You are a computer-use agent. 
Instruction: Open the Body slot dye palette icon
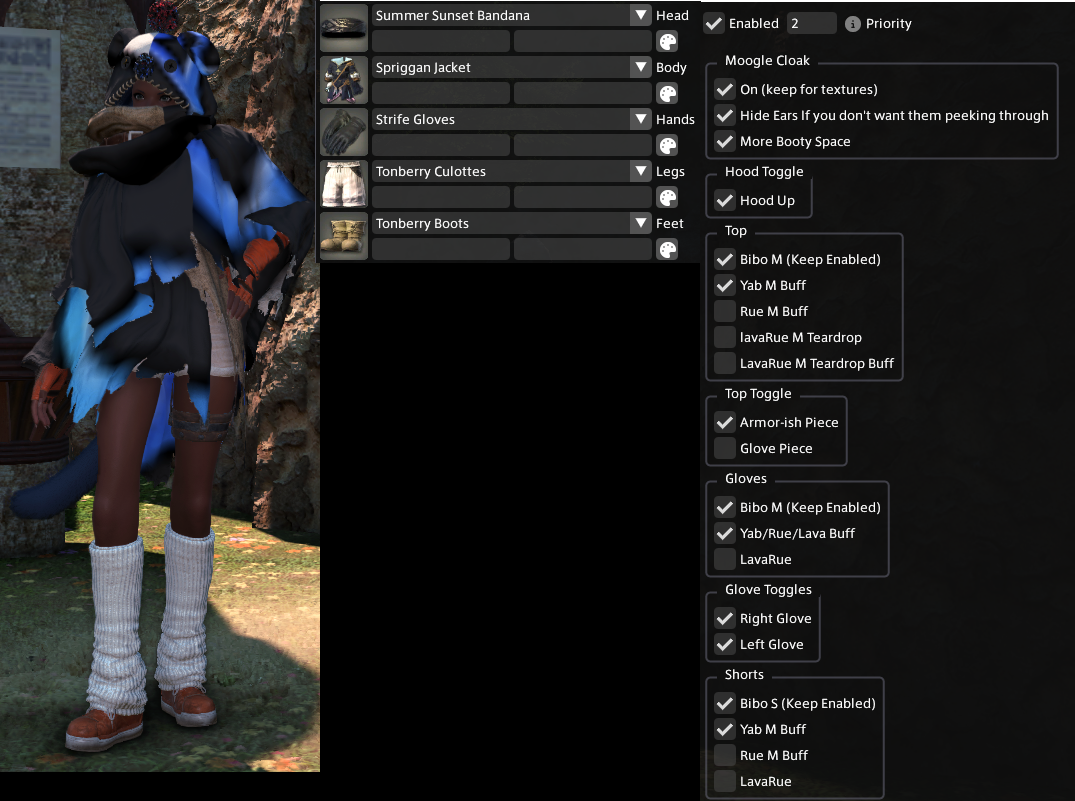[667, 93]
